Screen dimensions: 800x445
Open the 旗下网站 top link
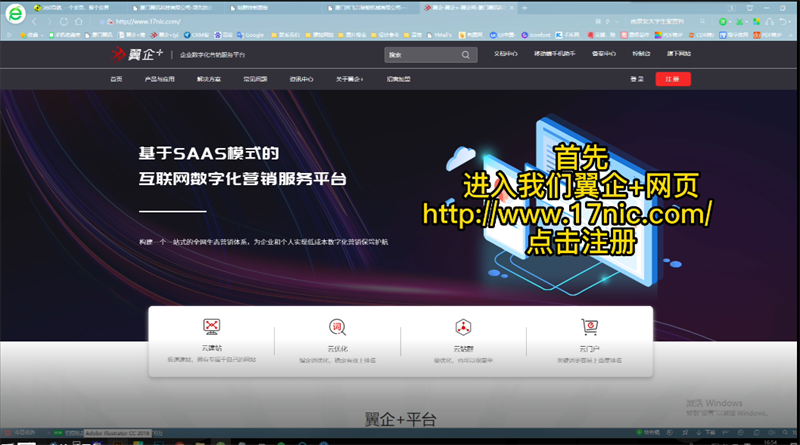click(679, 54)
